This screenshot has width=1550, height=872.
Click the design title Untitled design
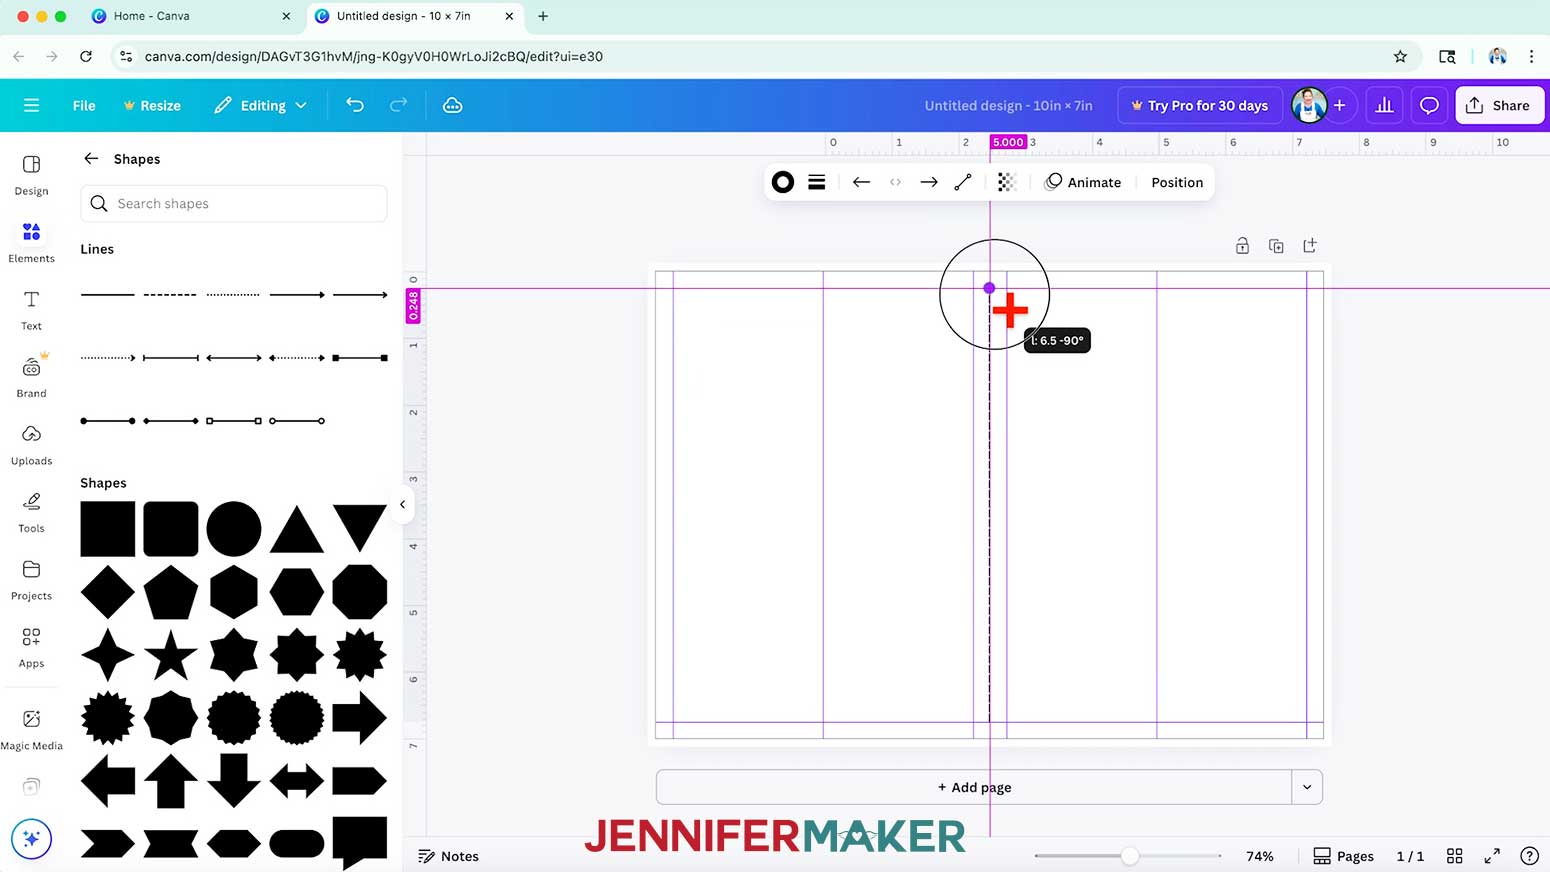(x=1008, y=105)
